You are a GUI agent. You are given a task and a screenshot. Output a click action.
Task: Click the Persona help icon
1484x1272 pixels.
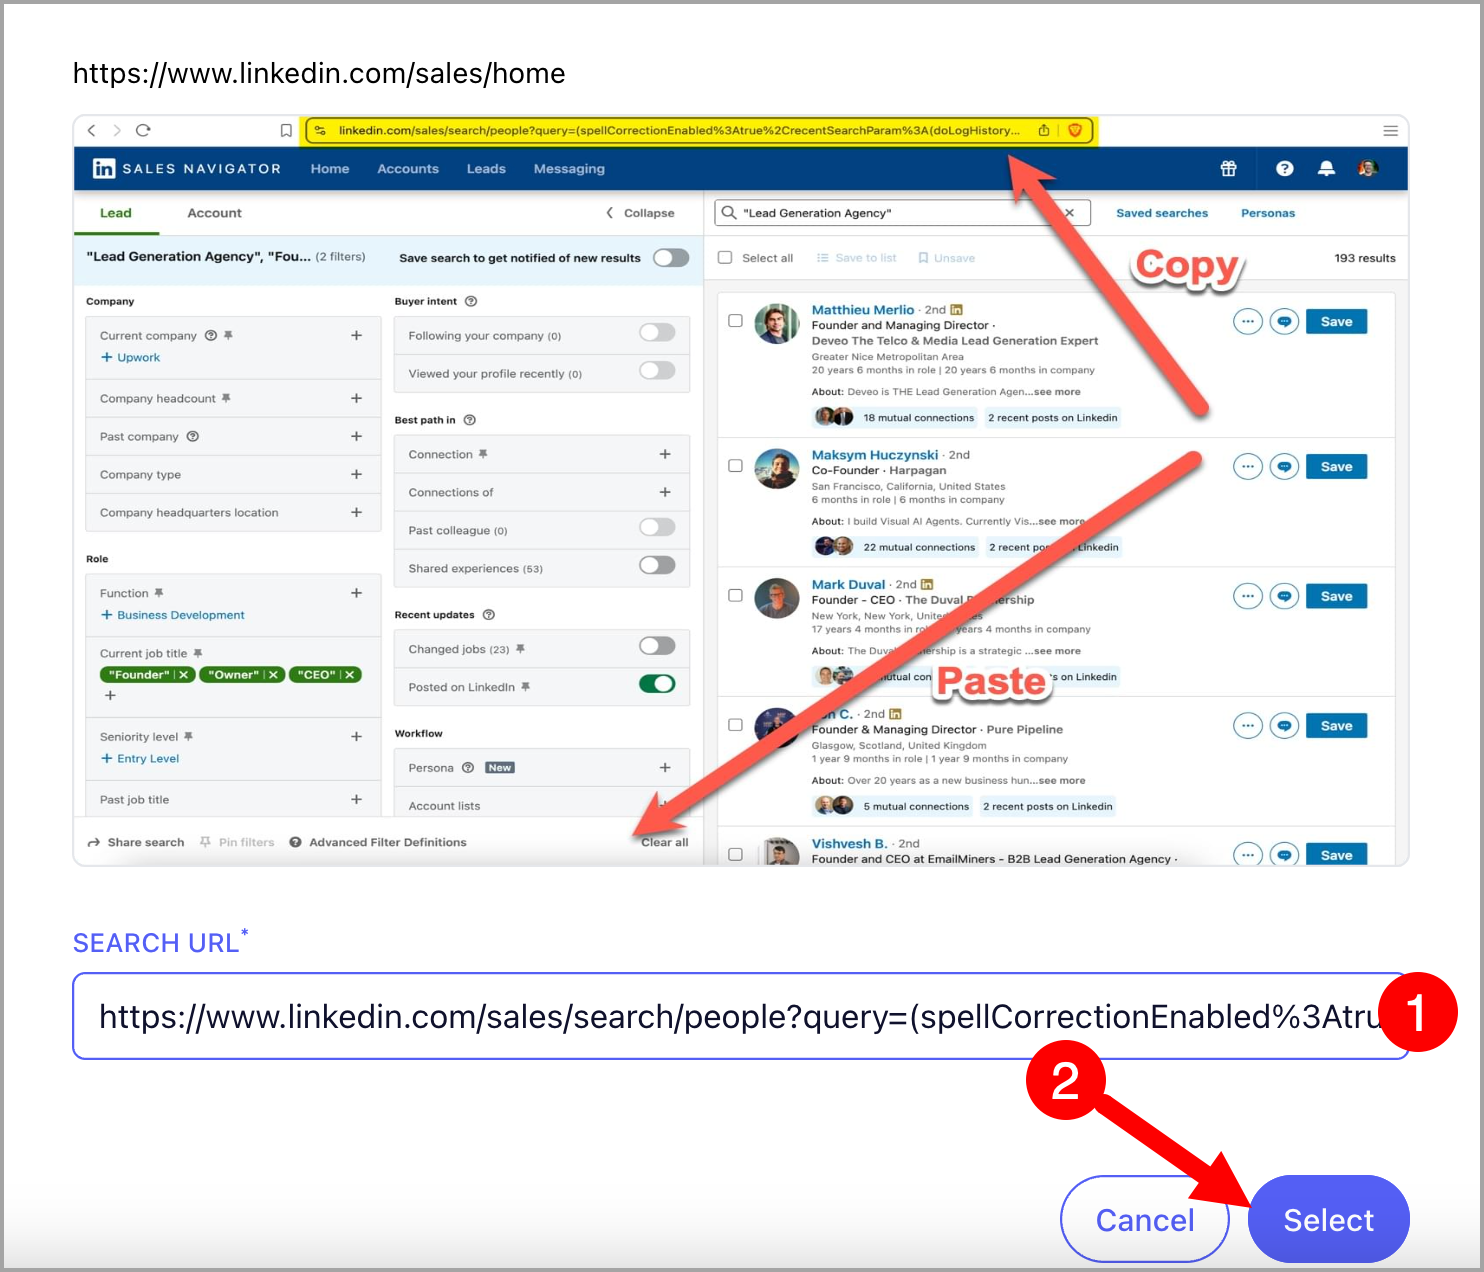[468, 768]
